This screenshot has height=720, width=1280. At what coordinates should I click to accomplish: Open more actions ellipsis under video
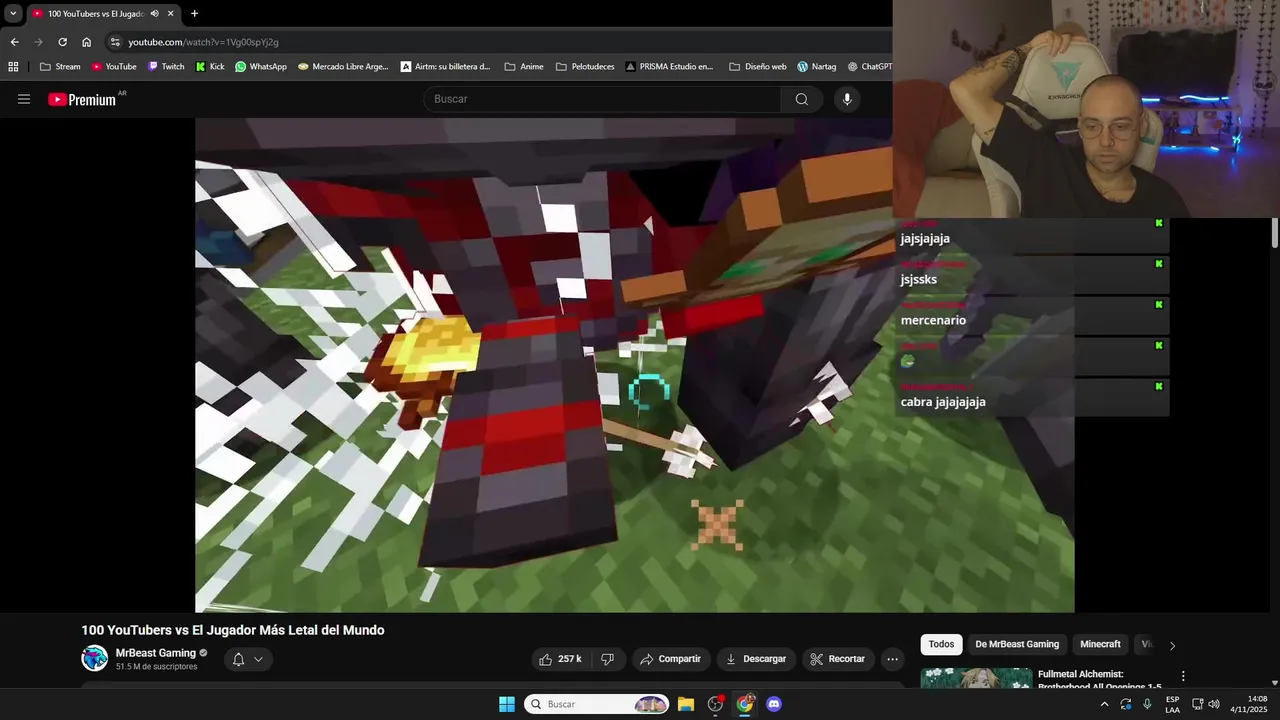[892, 659]
